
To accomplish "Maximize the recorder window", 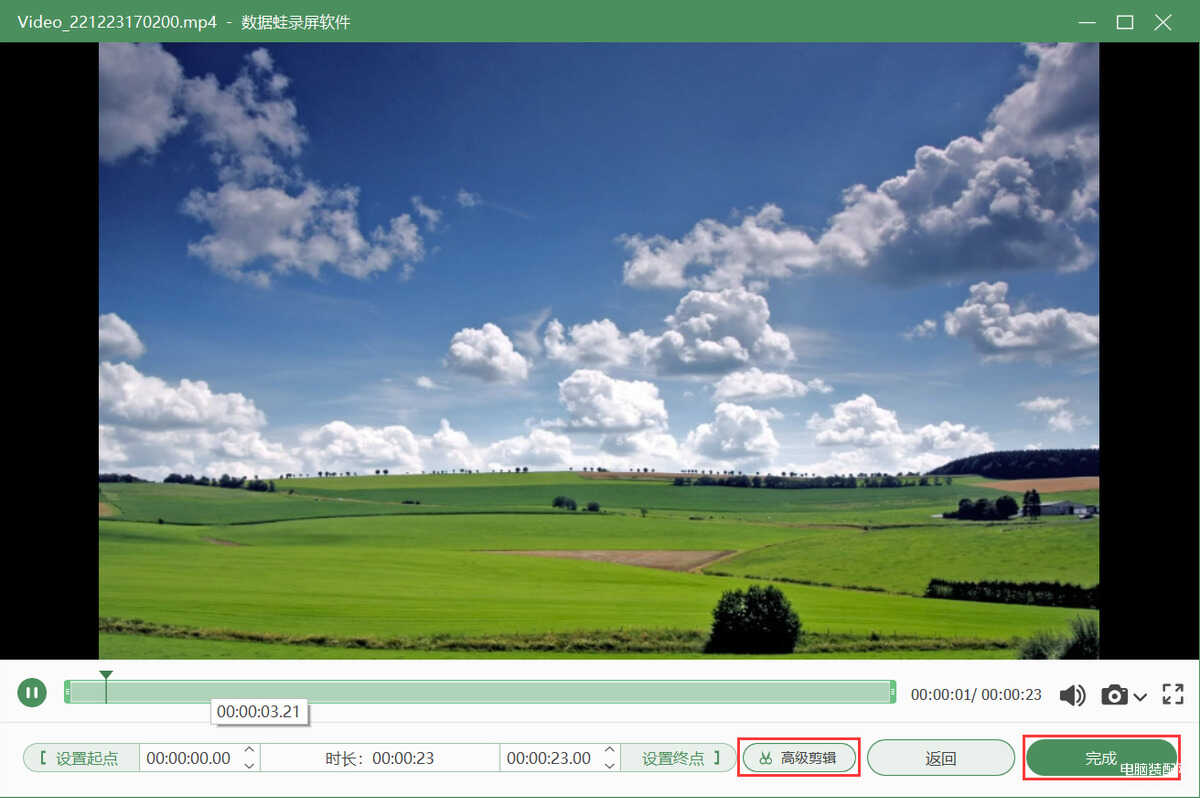I will coord(1125,21).
